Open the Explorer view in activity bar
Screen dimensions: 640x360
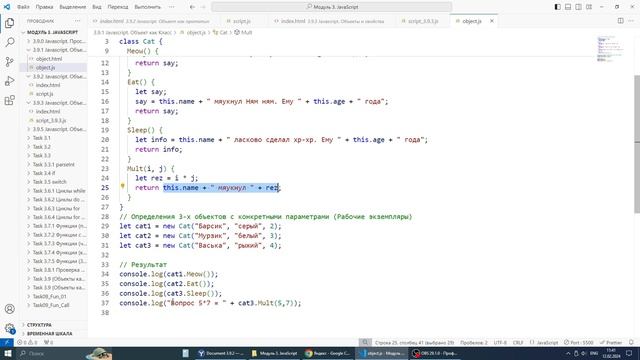[x=9, y=23]
